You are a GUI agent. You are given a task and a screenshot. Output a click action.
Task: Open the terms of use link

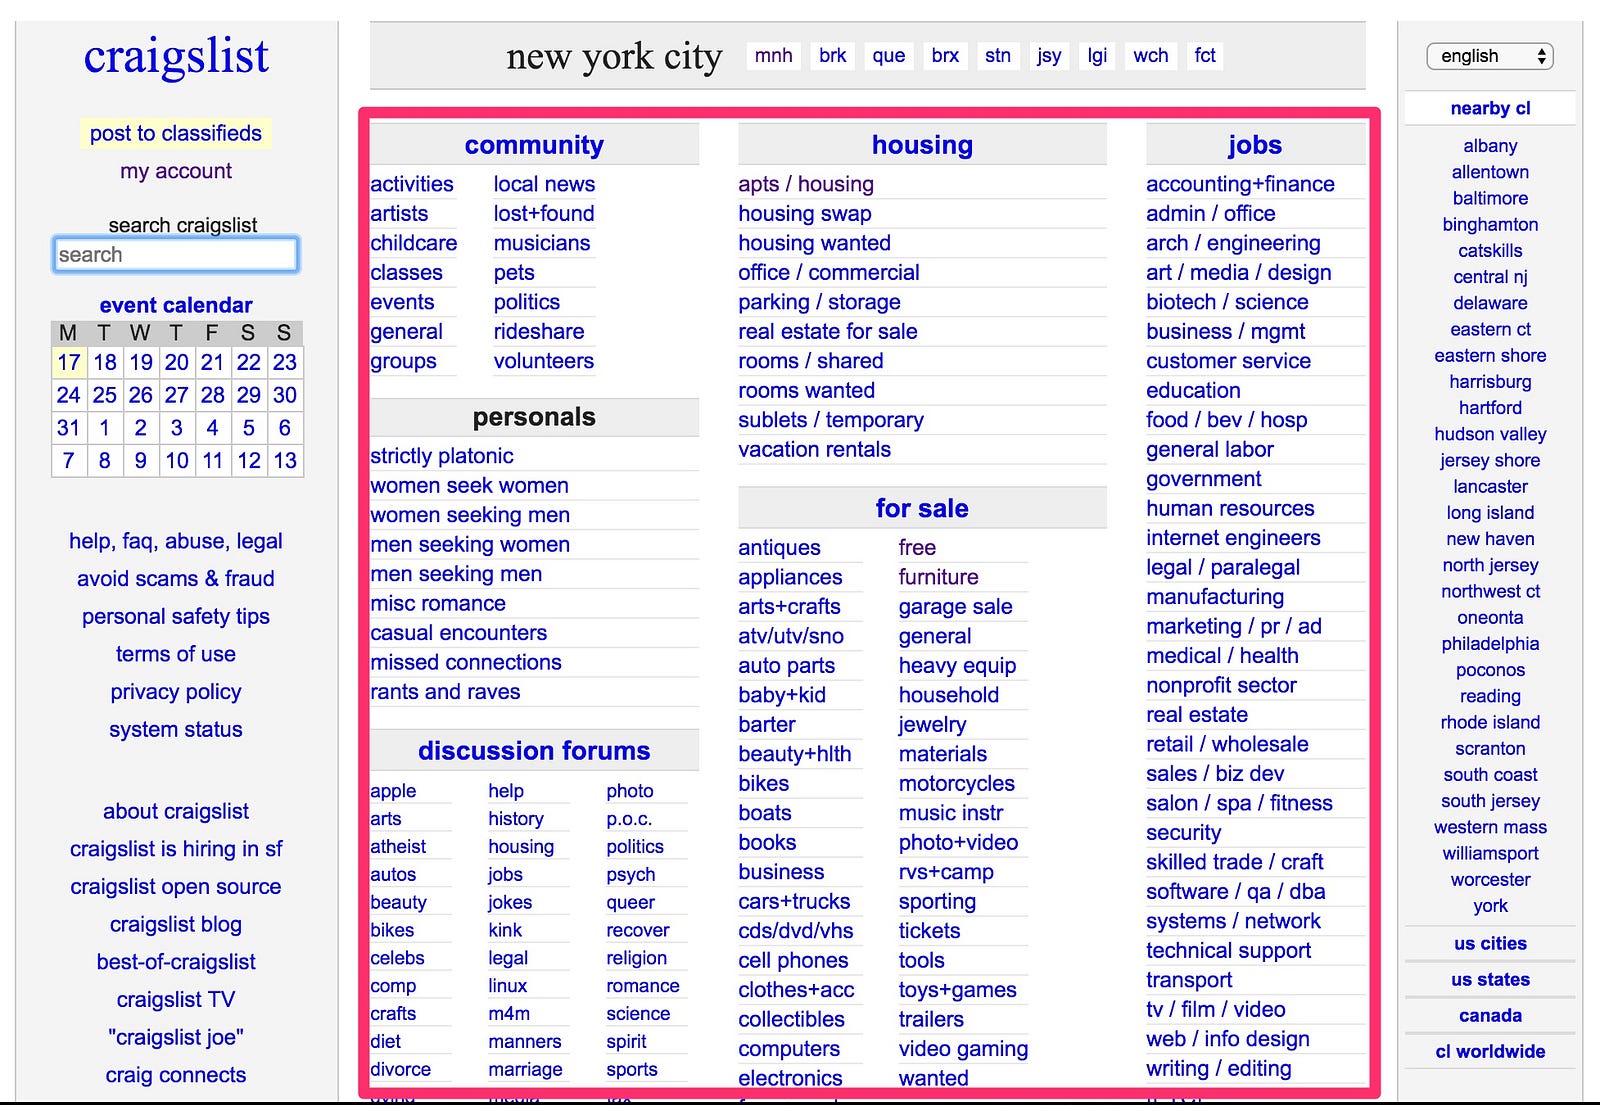[x=176, y=654]
